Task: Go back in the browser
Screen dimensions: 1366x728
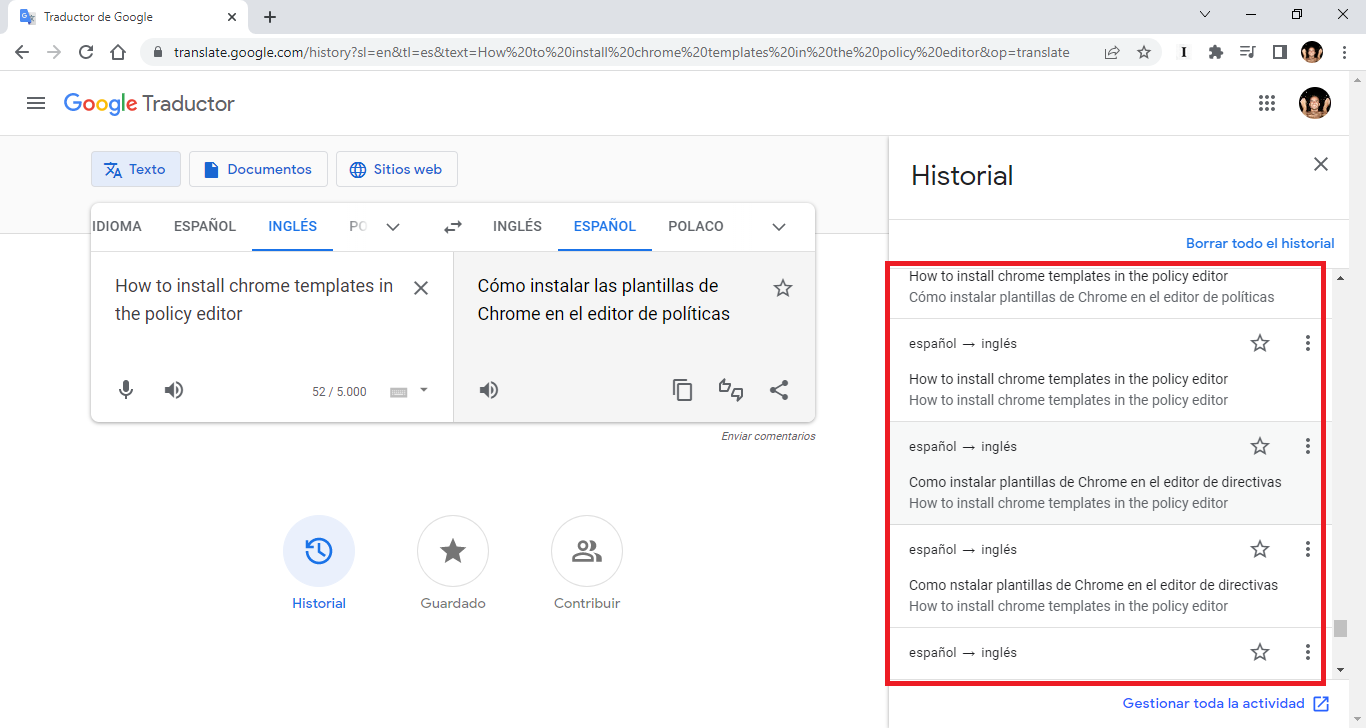Action: 22,52
